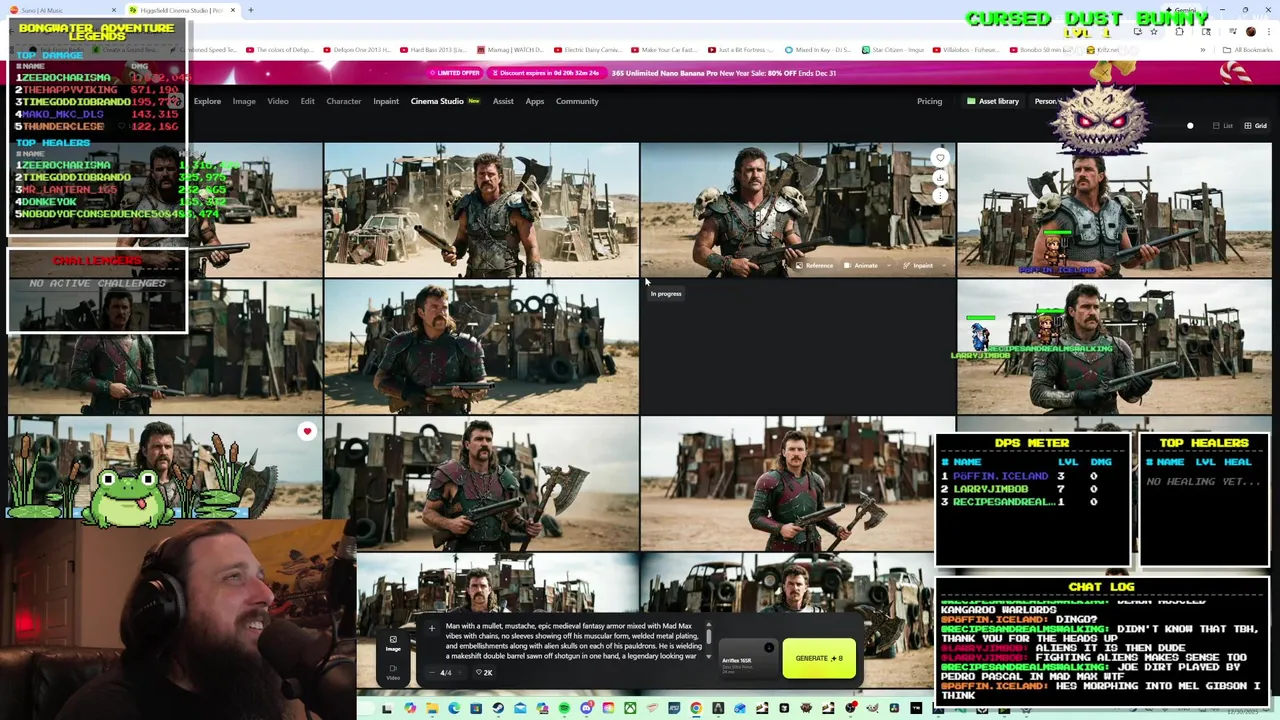Open the Pricing link
This screenshot has height=720, width=1280.
pyautogui.click(x=929, y=101)
